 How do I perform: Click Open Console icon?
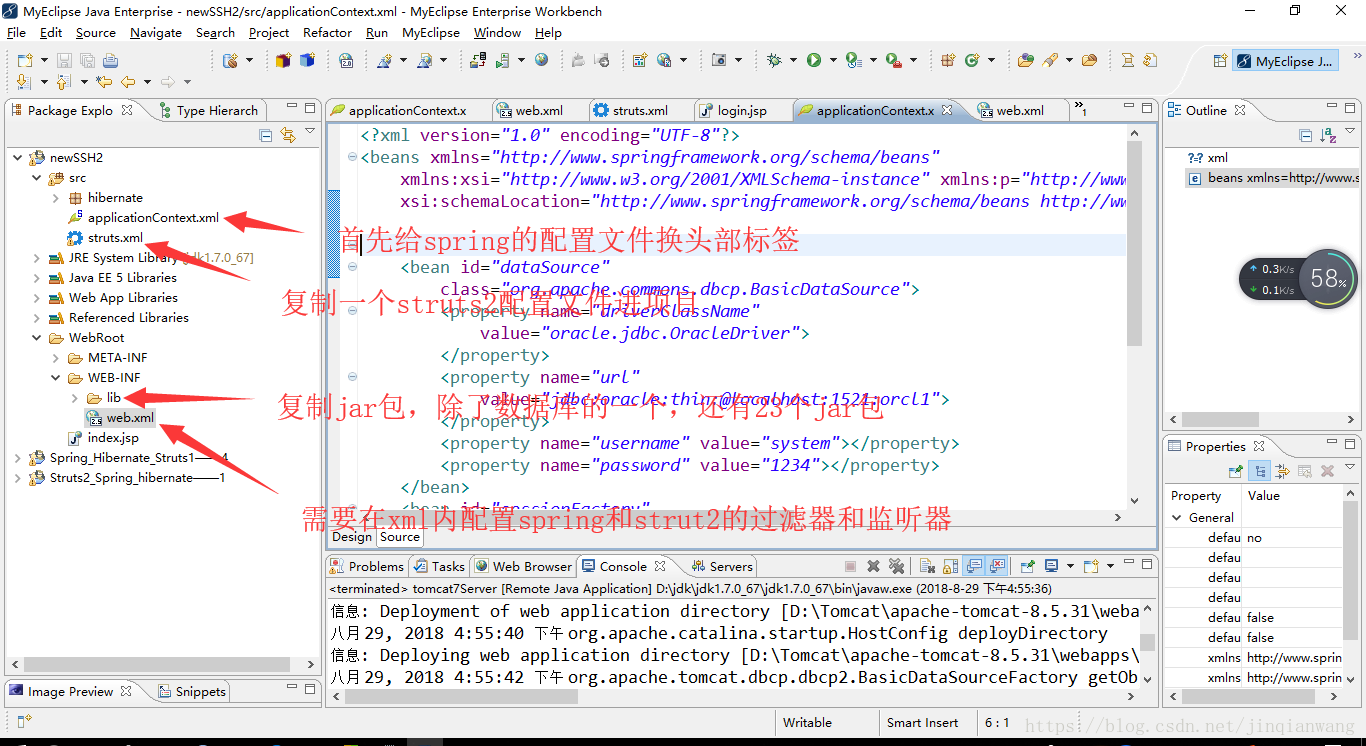click(x=1089, y=566)
